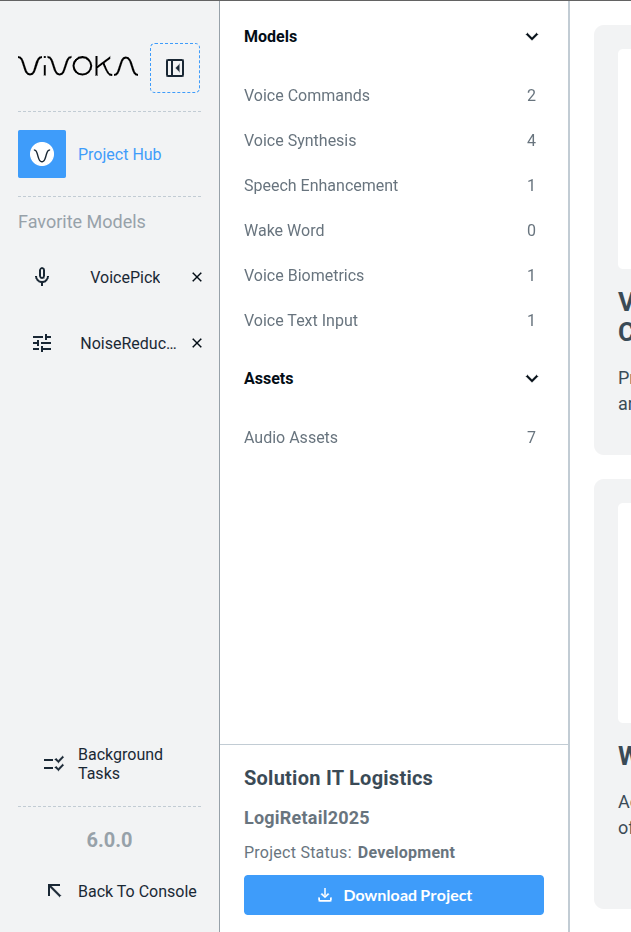The image size is (631, 932).
Task: Remove VoicePick from favorites
Action: coord(197,277)
